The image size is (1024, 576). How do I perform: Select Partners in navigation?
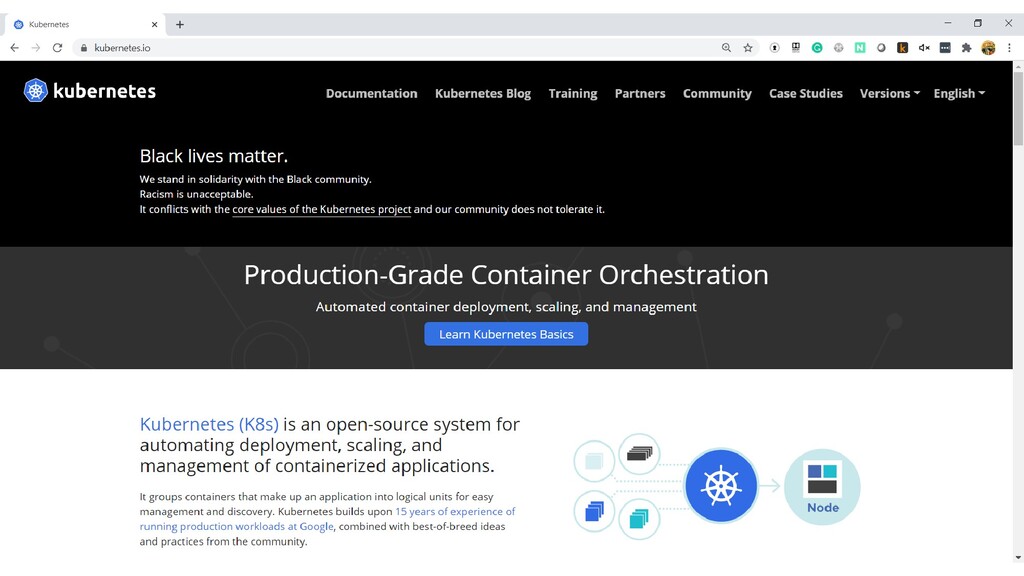[640, 93]
